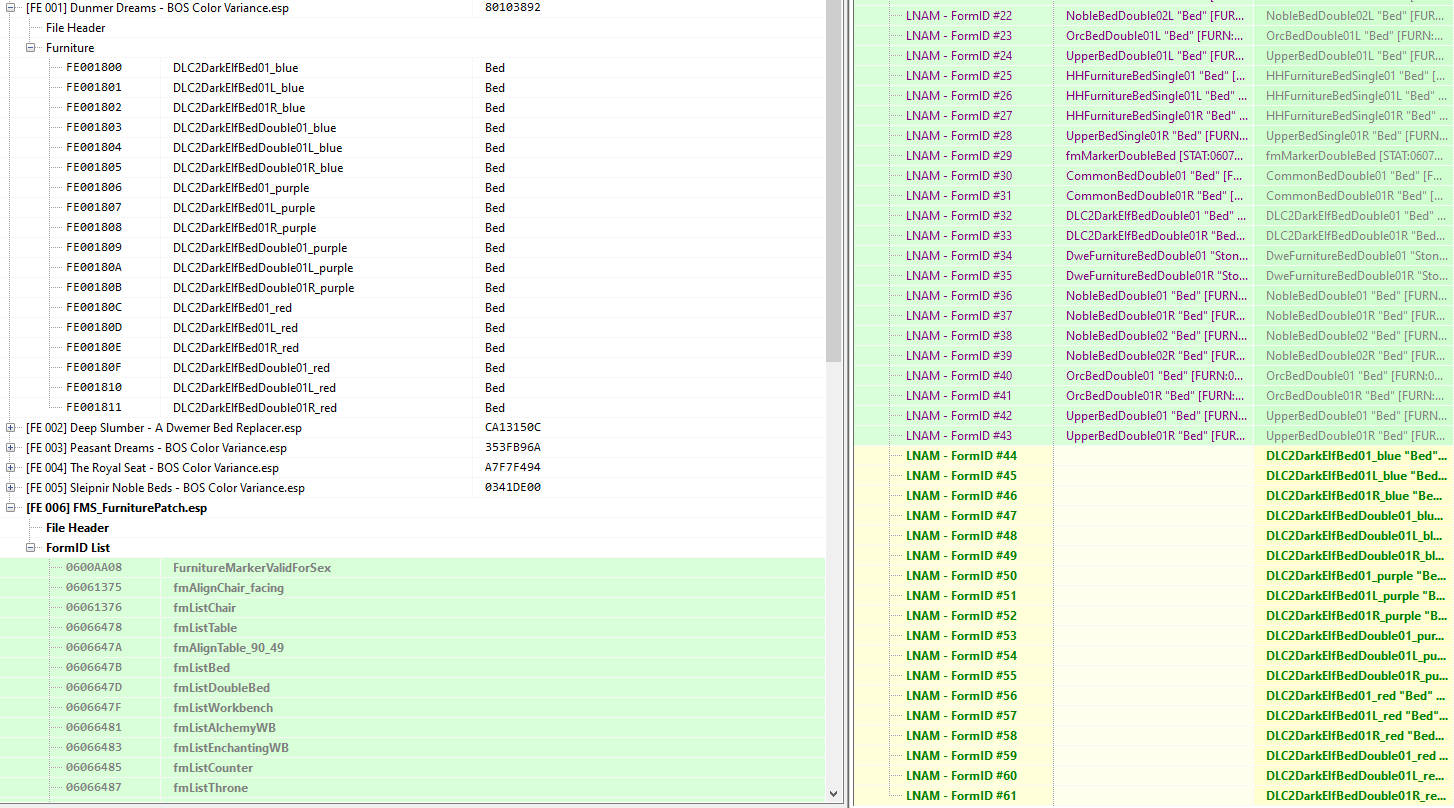Screen dimensions: 1454x808
Task: Click the bold DLC2DarkElfBed01_red value in row #56
Action: click(x=1356, y=696)
